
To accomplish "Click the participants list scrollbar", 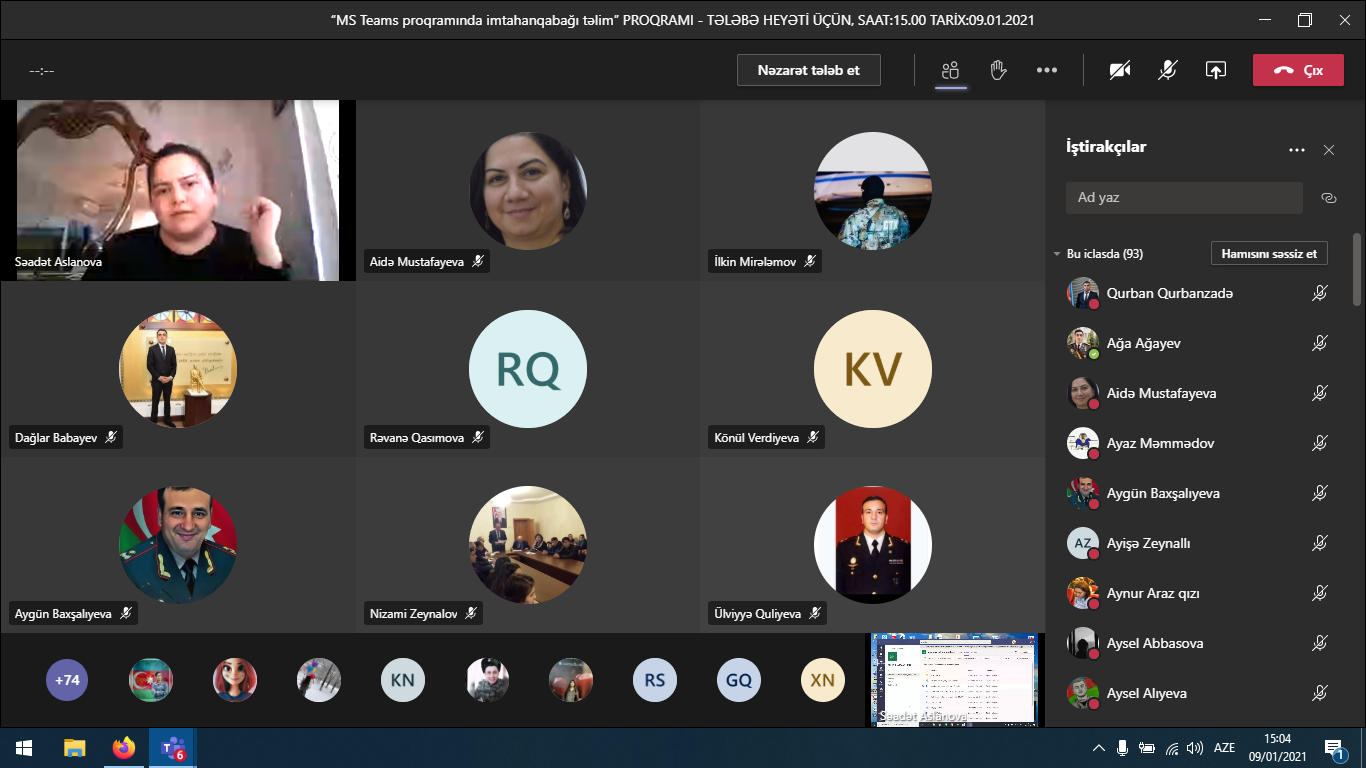I will (1356, 269).
